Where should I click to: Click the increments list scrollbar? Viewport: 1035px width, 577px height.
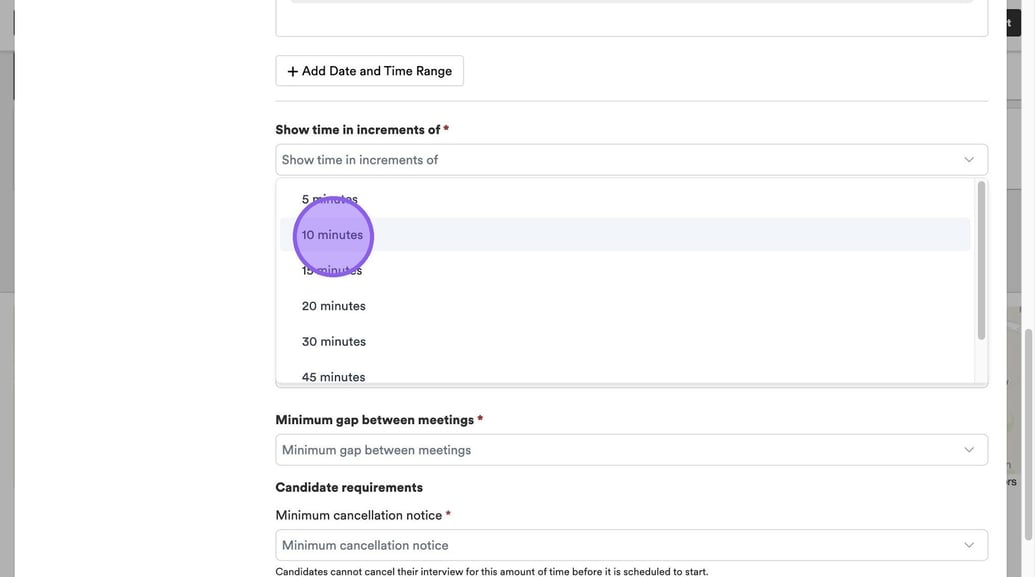pyautogui.click(x=981, y=262)
